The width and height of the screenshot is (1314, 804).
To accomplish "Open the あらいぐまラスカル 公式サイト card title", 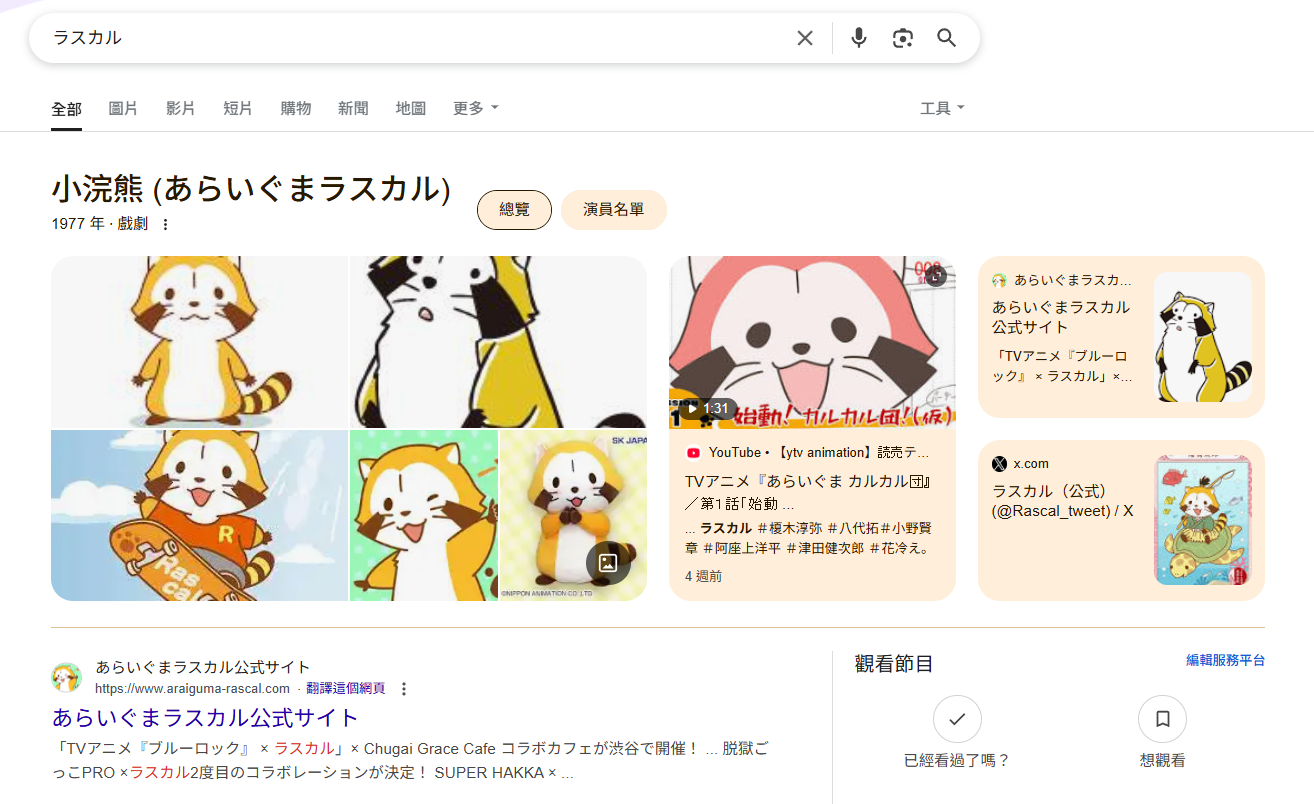I will (1061, 317).
